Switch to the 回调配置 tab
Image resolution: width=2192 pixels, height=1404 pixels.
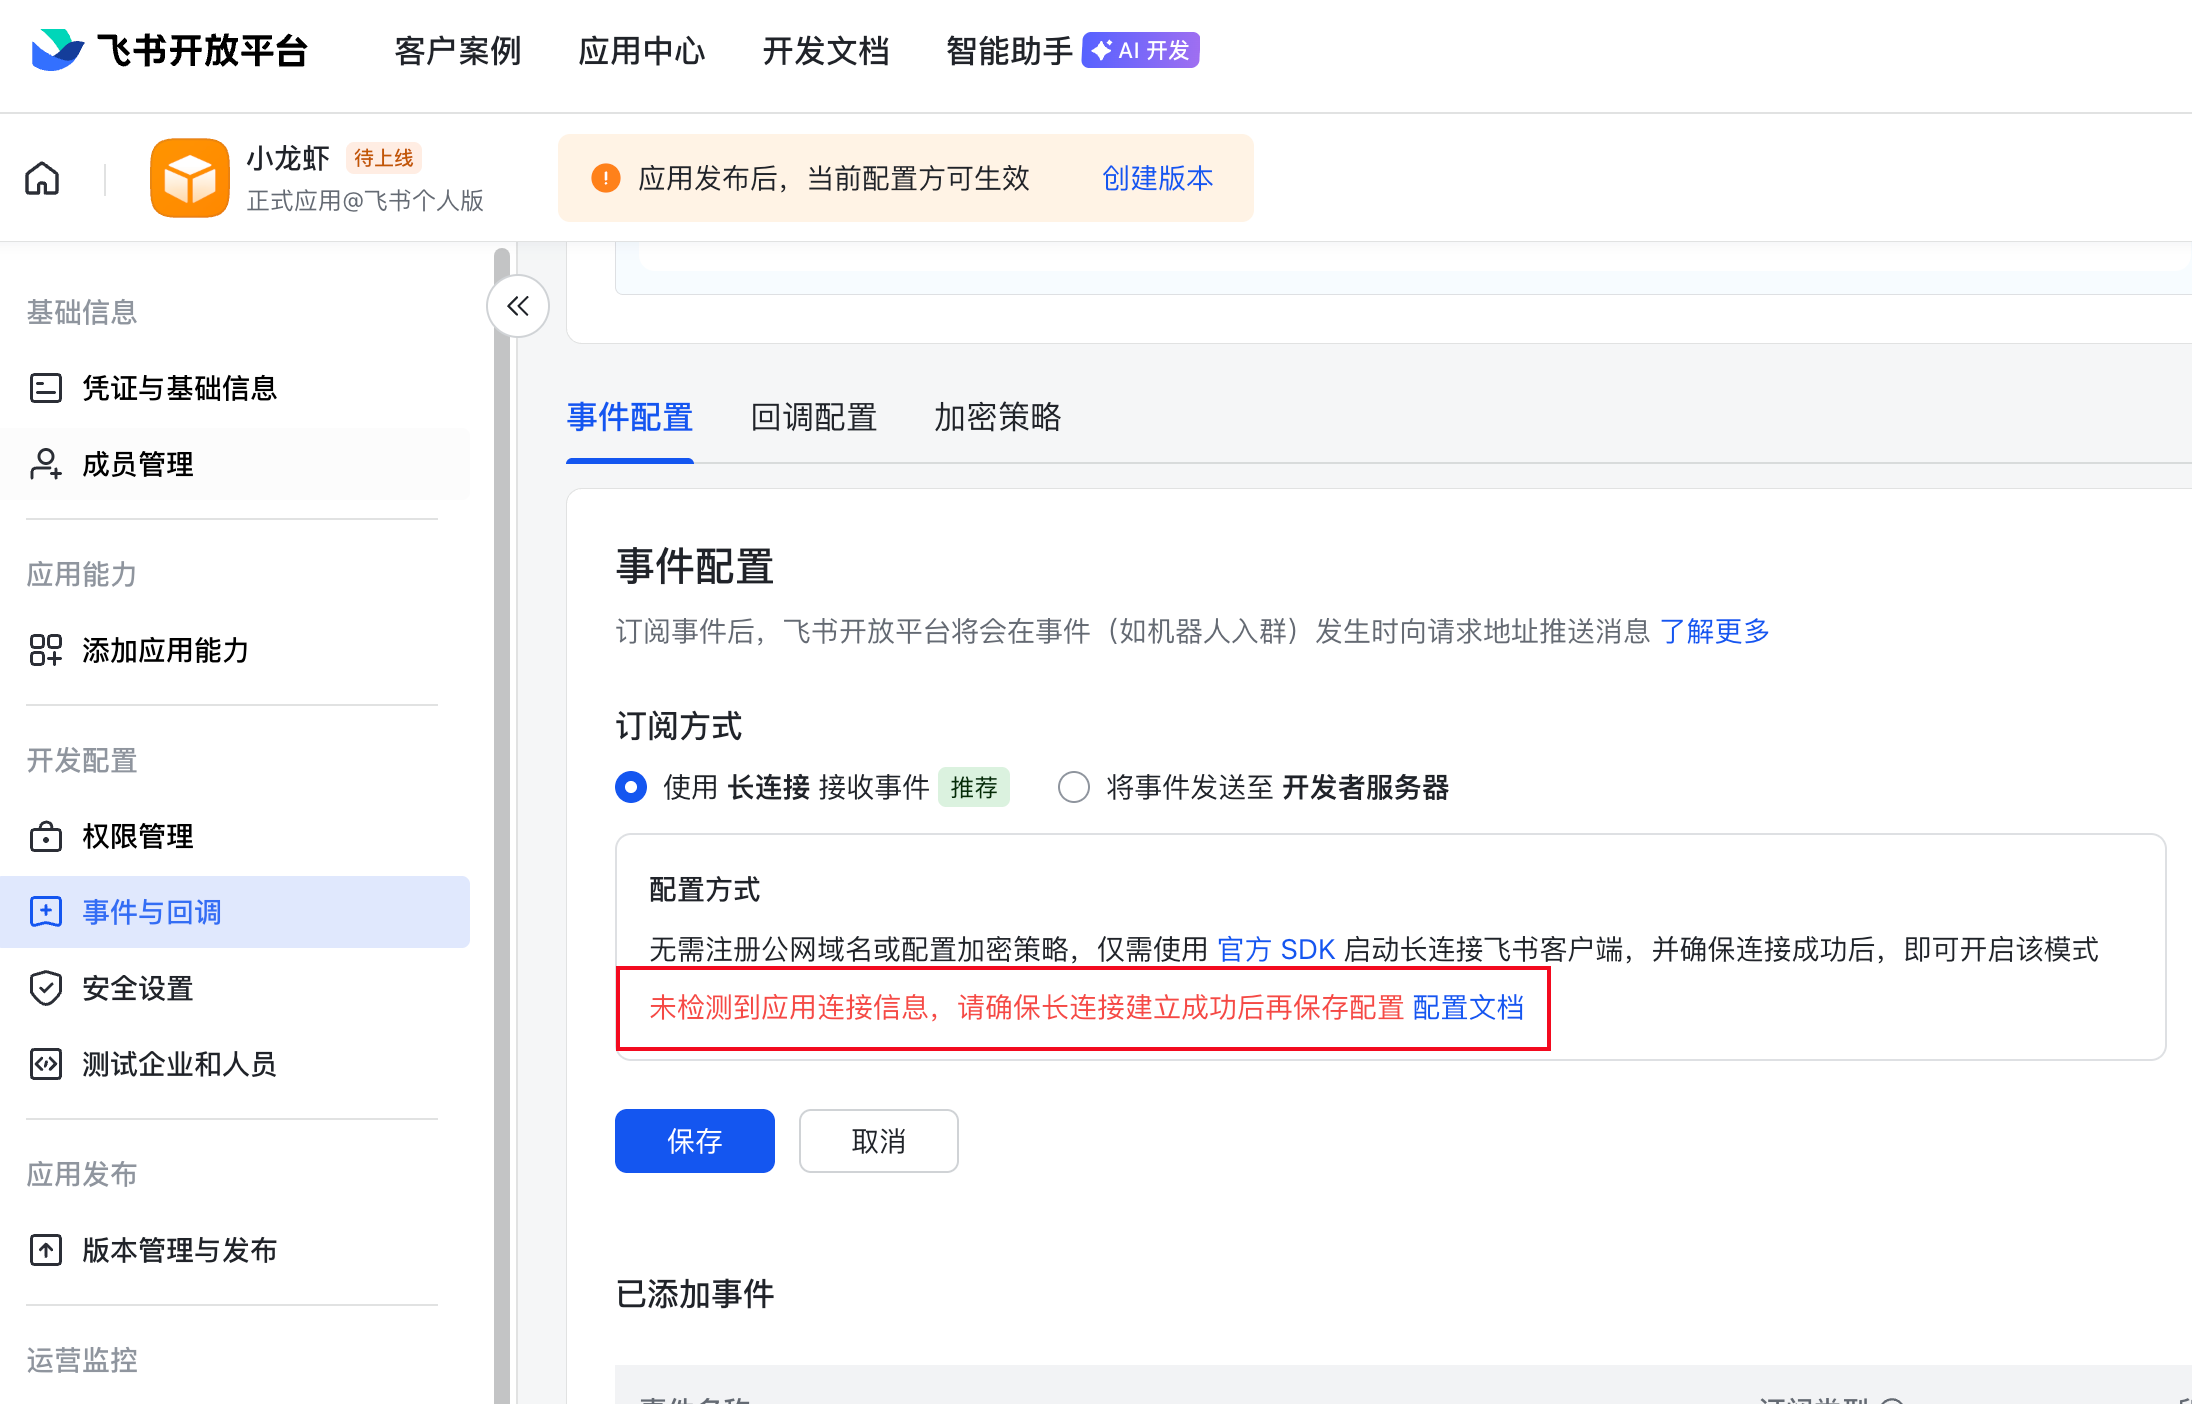tap(813, 417)
